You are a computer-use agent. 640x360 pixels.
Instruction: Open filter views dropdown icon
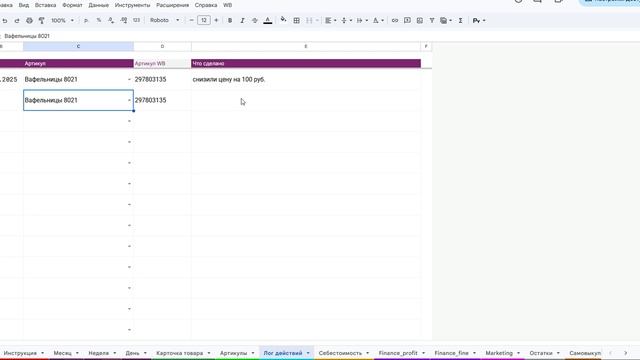click(x=446, y=20)
